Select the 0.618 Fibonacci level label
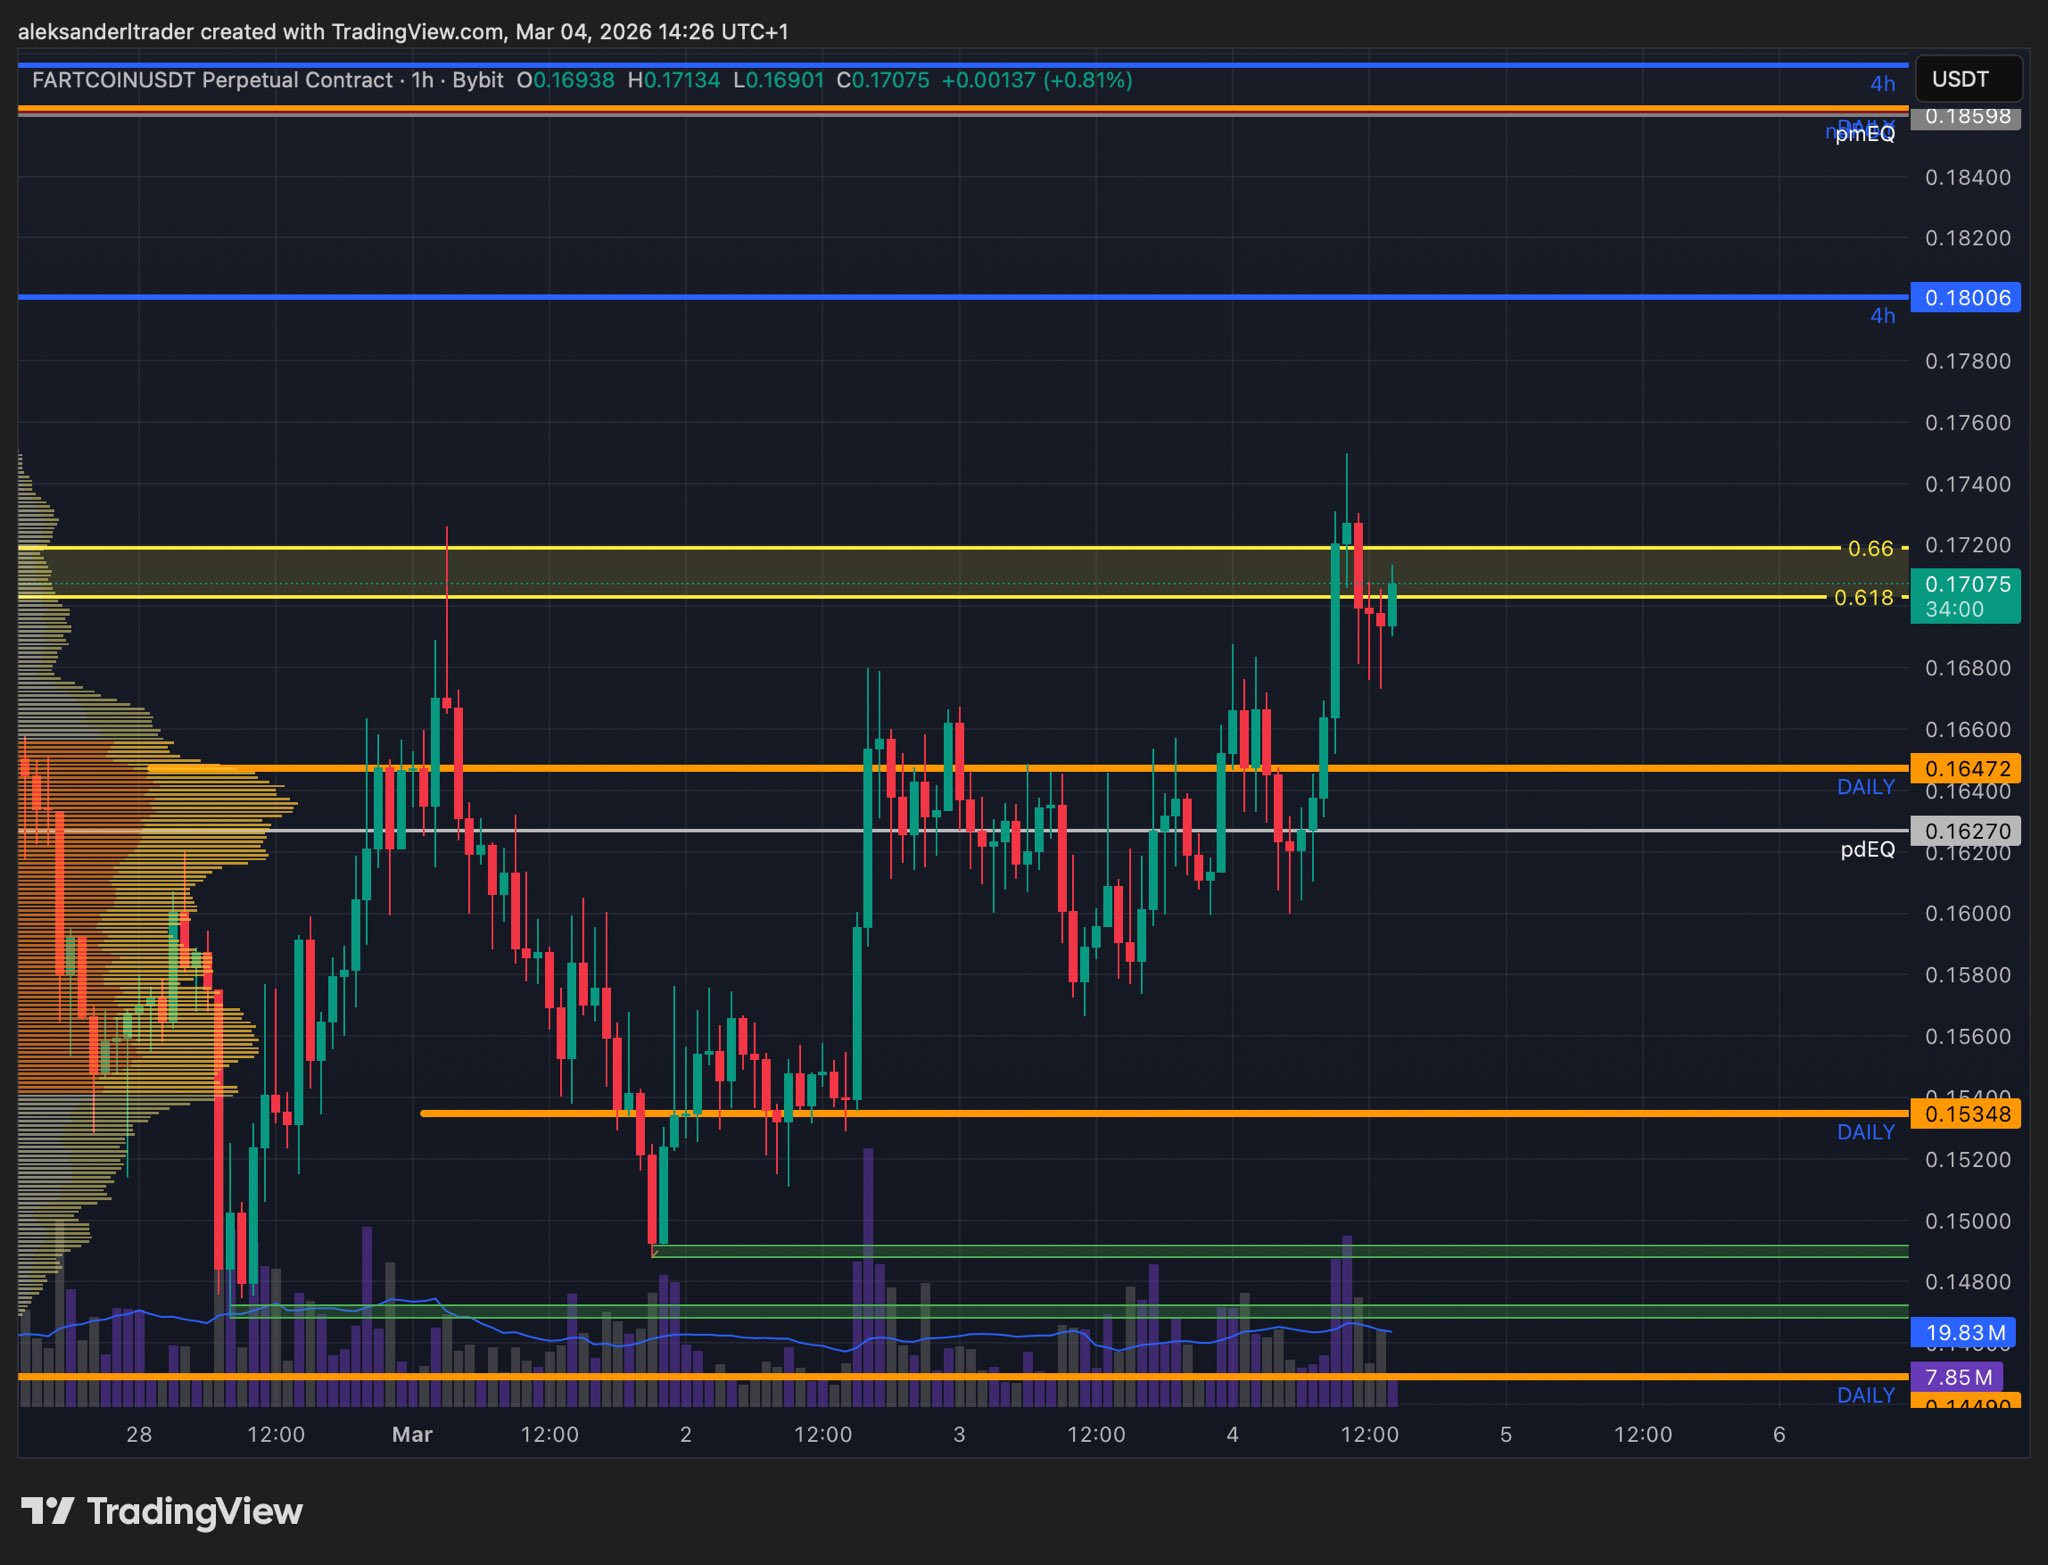Screen dimensions: 2048x1565 pos(1863,597)
